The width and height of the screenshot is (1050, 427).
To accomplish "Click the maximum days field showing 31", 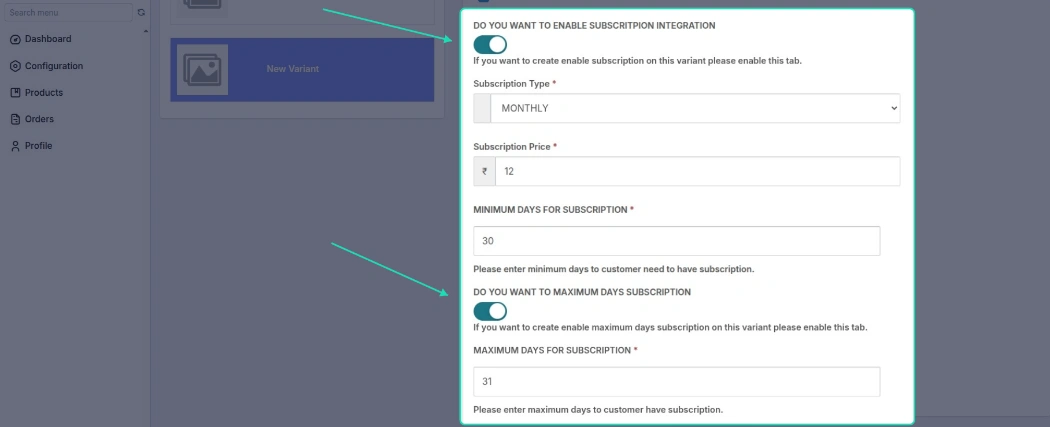I will [x=676, y=381].
